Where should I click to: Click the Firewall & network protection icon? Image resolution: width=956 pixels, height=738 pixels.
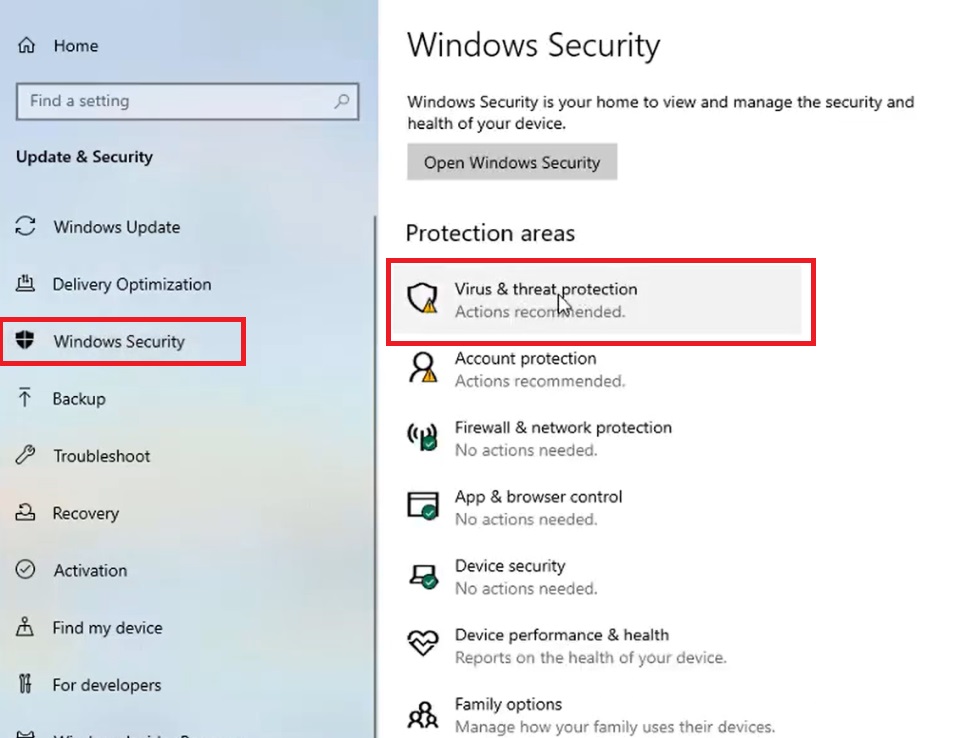click(x=423, y=437)
